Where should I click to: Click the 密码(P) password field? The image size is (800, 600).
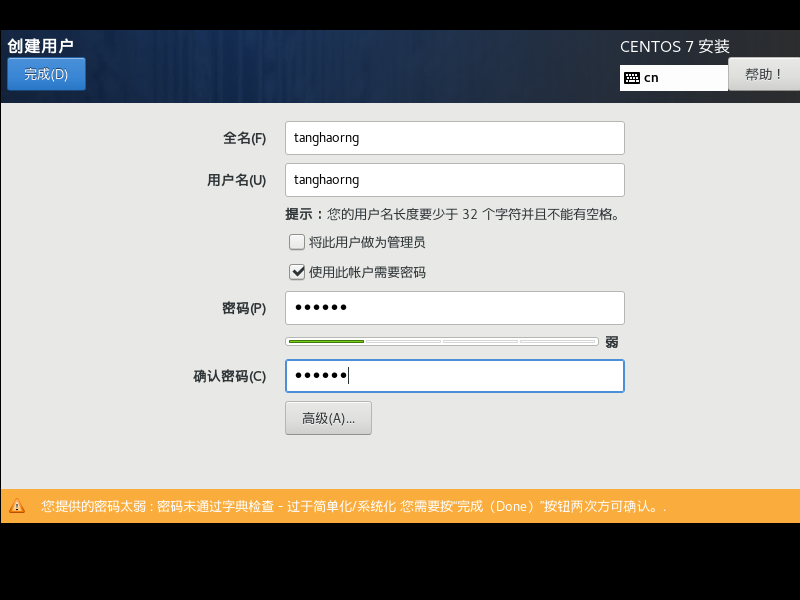tap(454, 308)
